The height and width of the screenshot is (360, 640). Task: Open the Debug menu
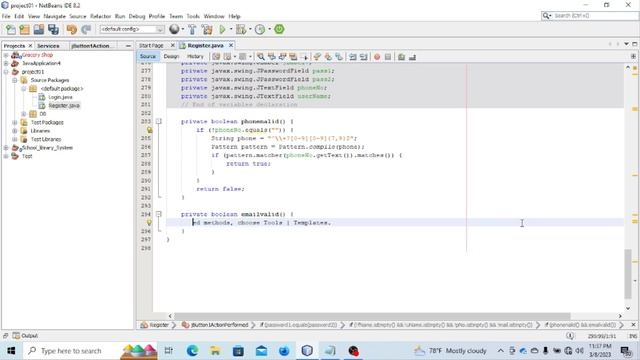[x=137, y=16]
